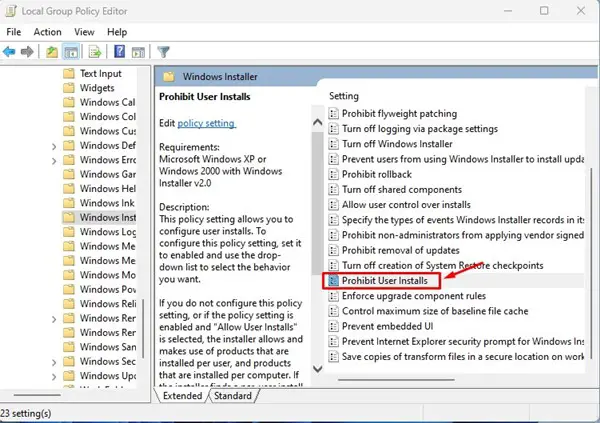Open the Help menu
Screen dimensions: 600x423
point(117,32)
